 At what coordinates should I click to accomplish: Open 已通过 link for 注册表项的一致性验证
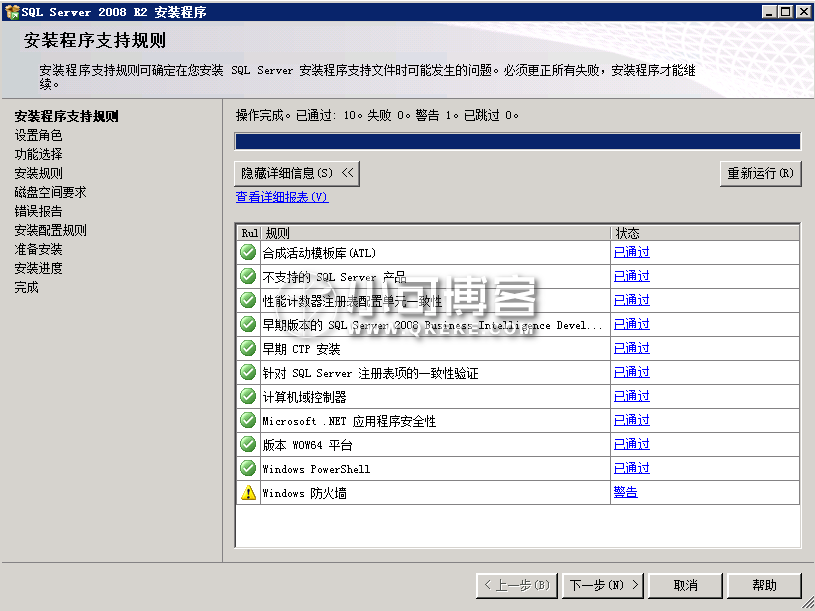(632, 372)
